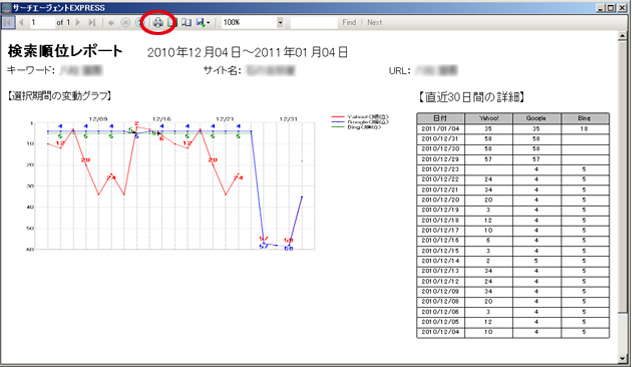Click Google column header in table
Viewport: 632px width, 367px height.
tap(536, 118)
